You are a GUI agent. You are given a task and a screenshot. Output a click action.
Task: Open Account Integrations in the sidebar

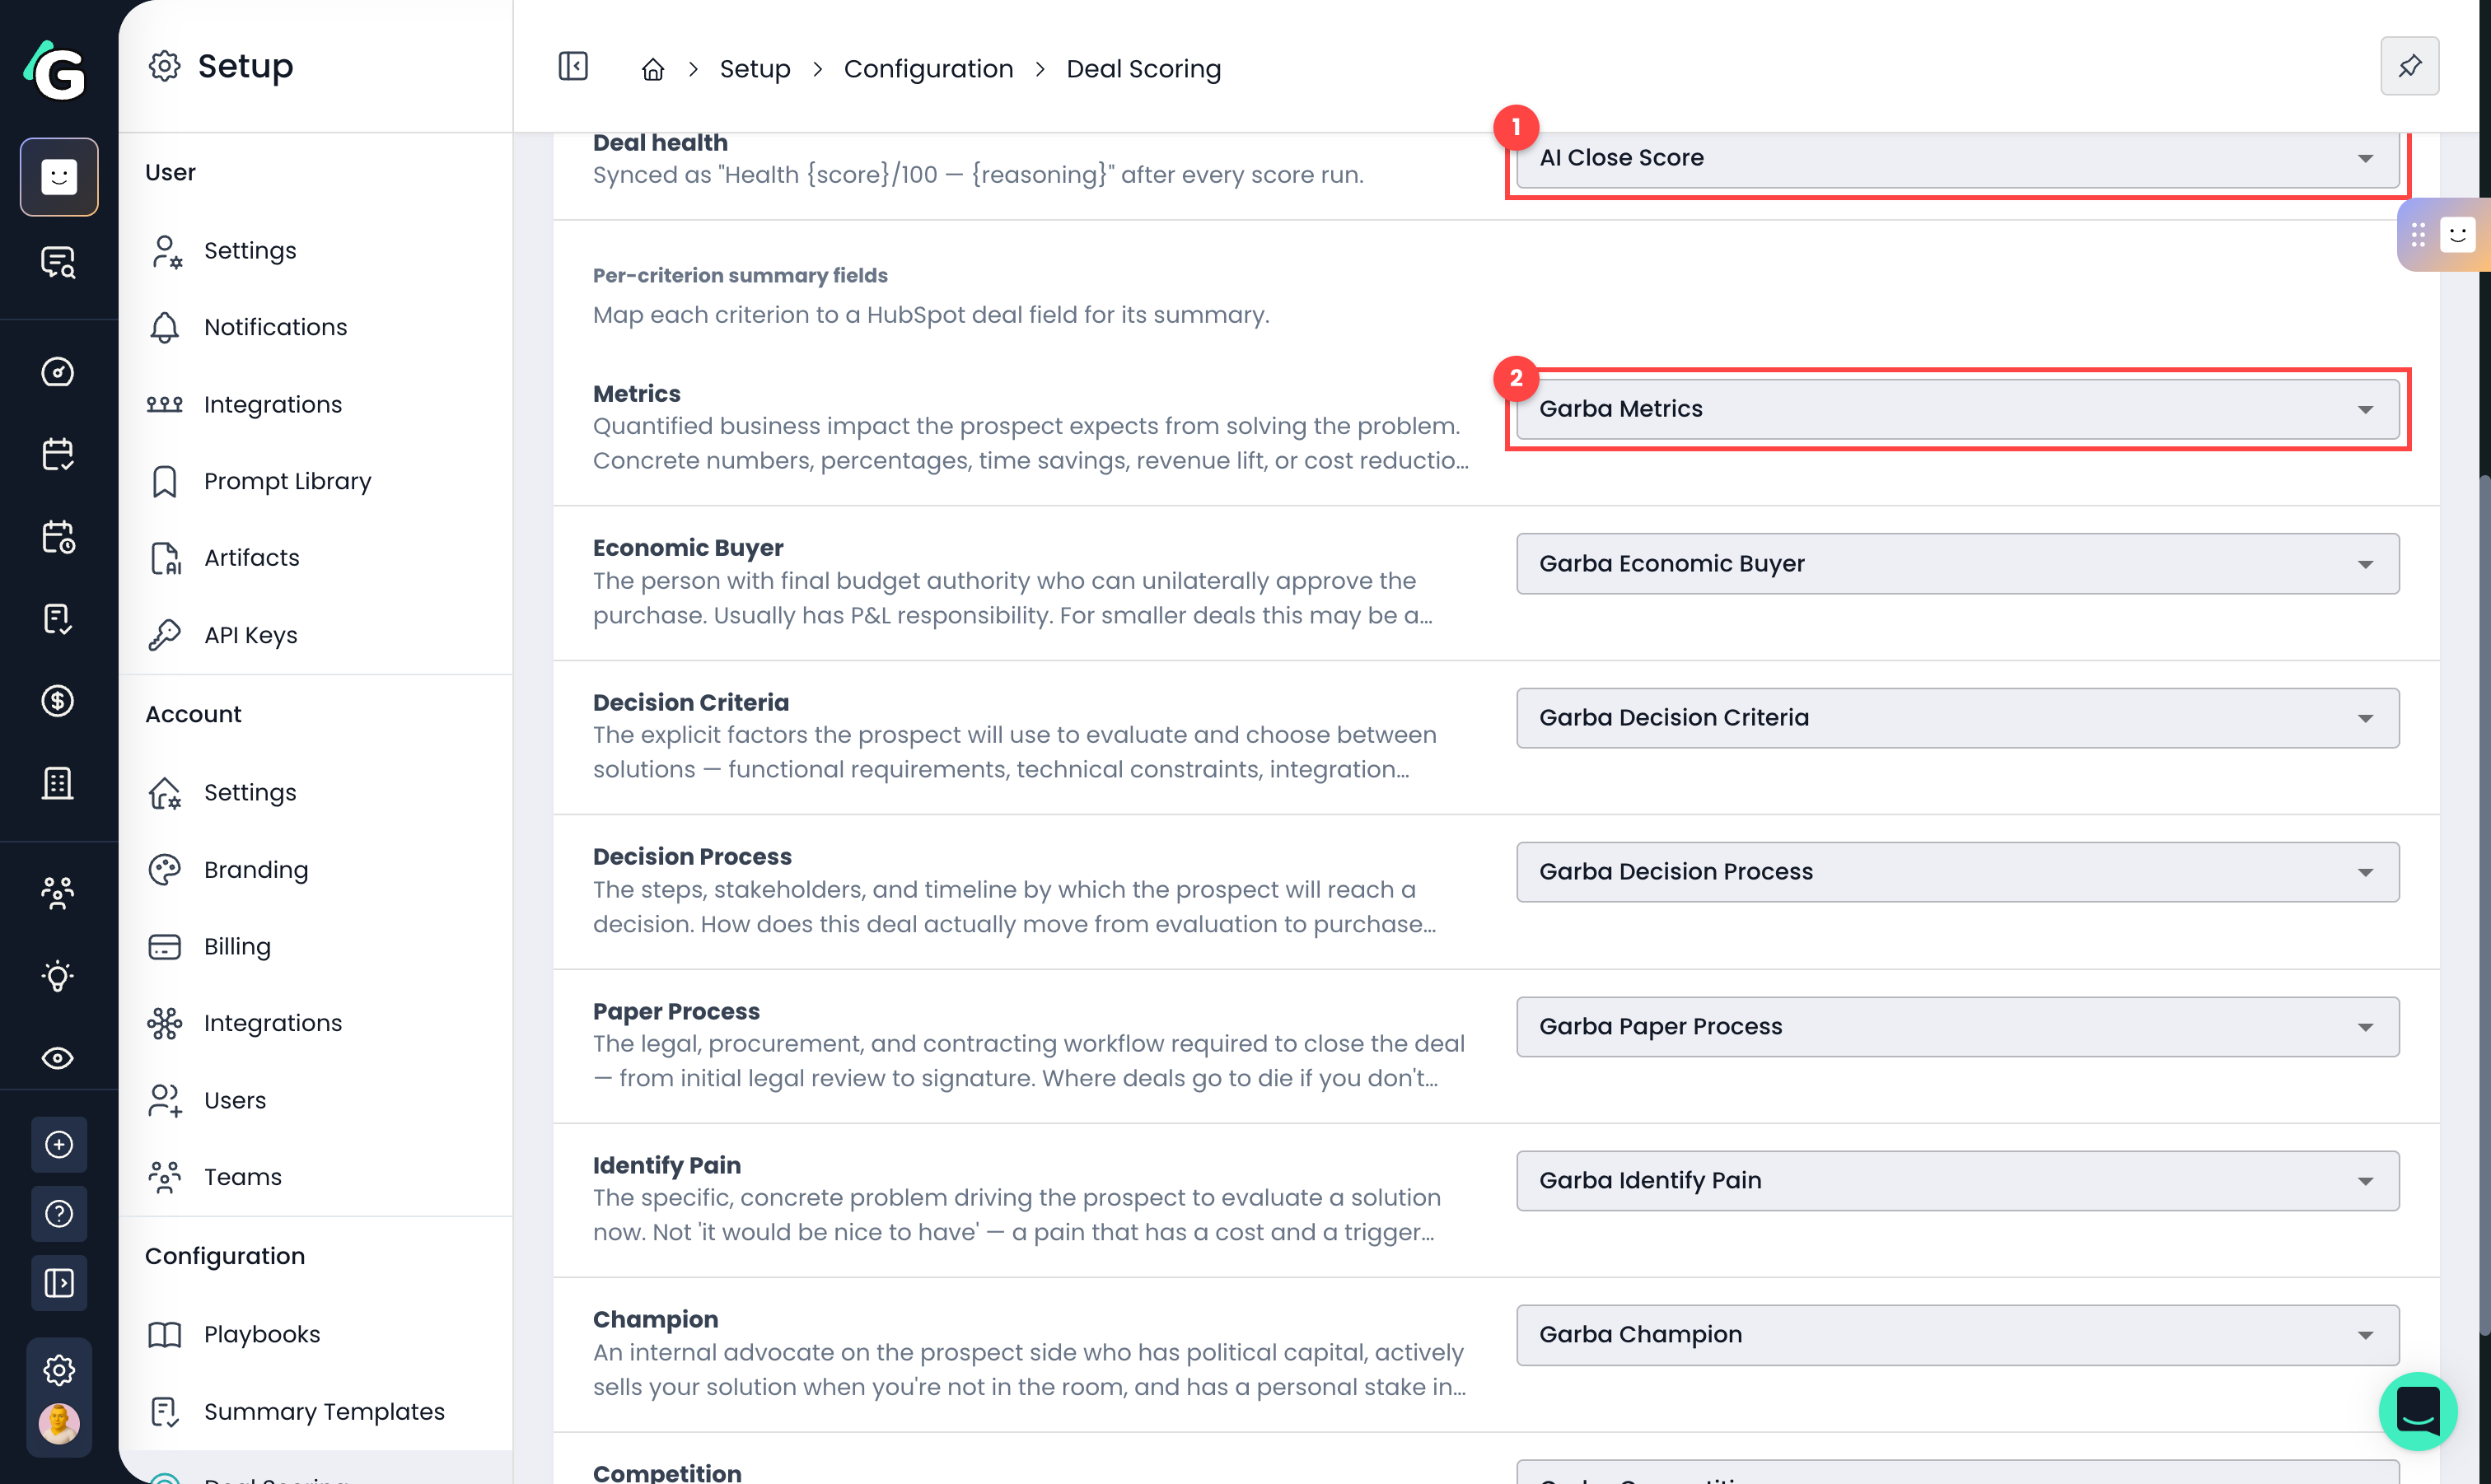pos(316,1024)
